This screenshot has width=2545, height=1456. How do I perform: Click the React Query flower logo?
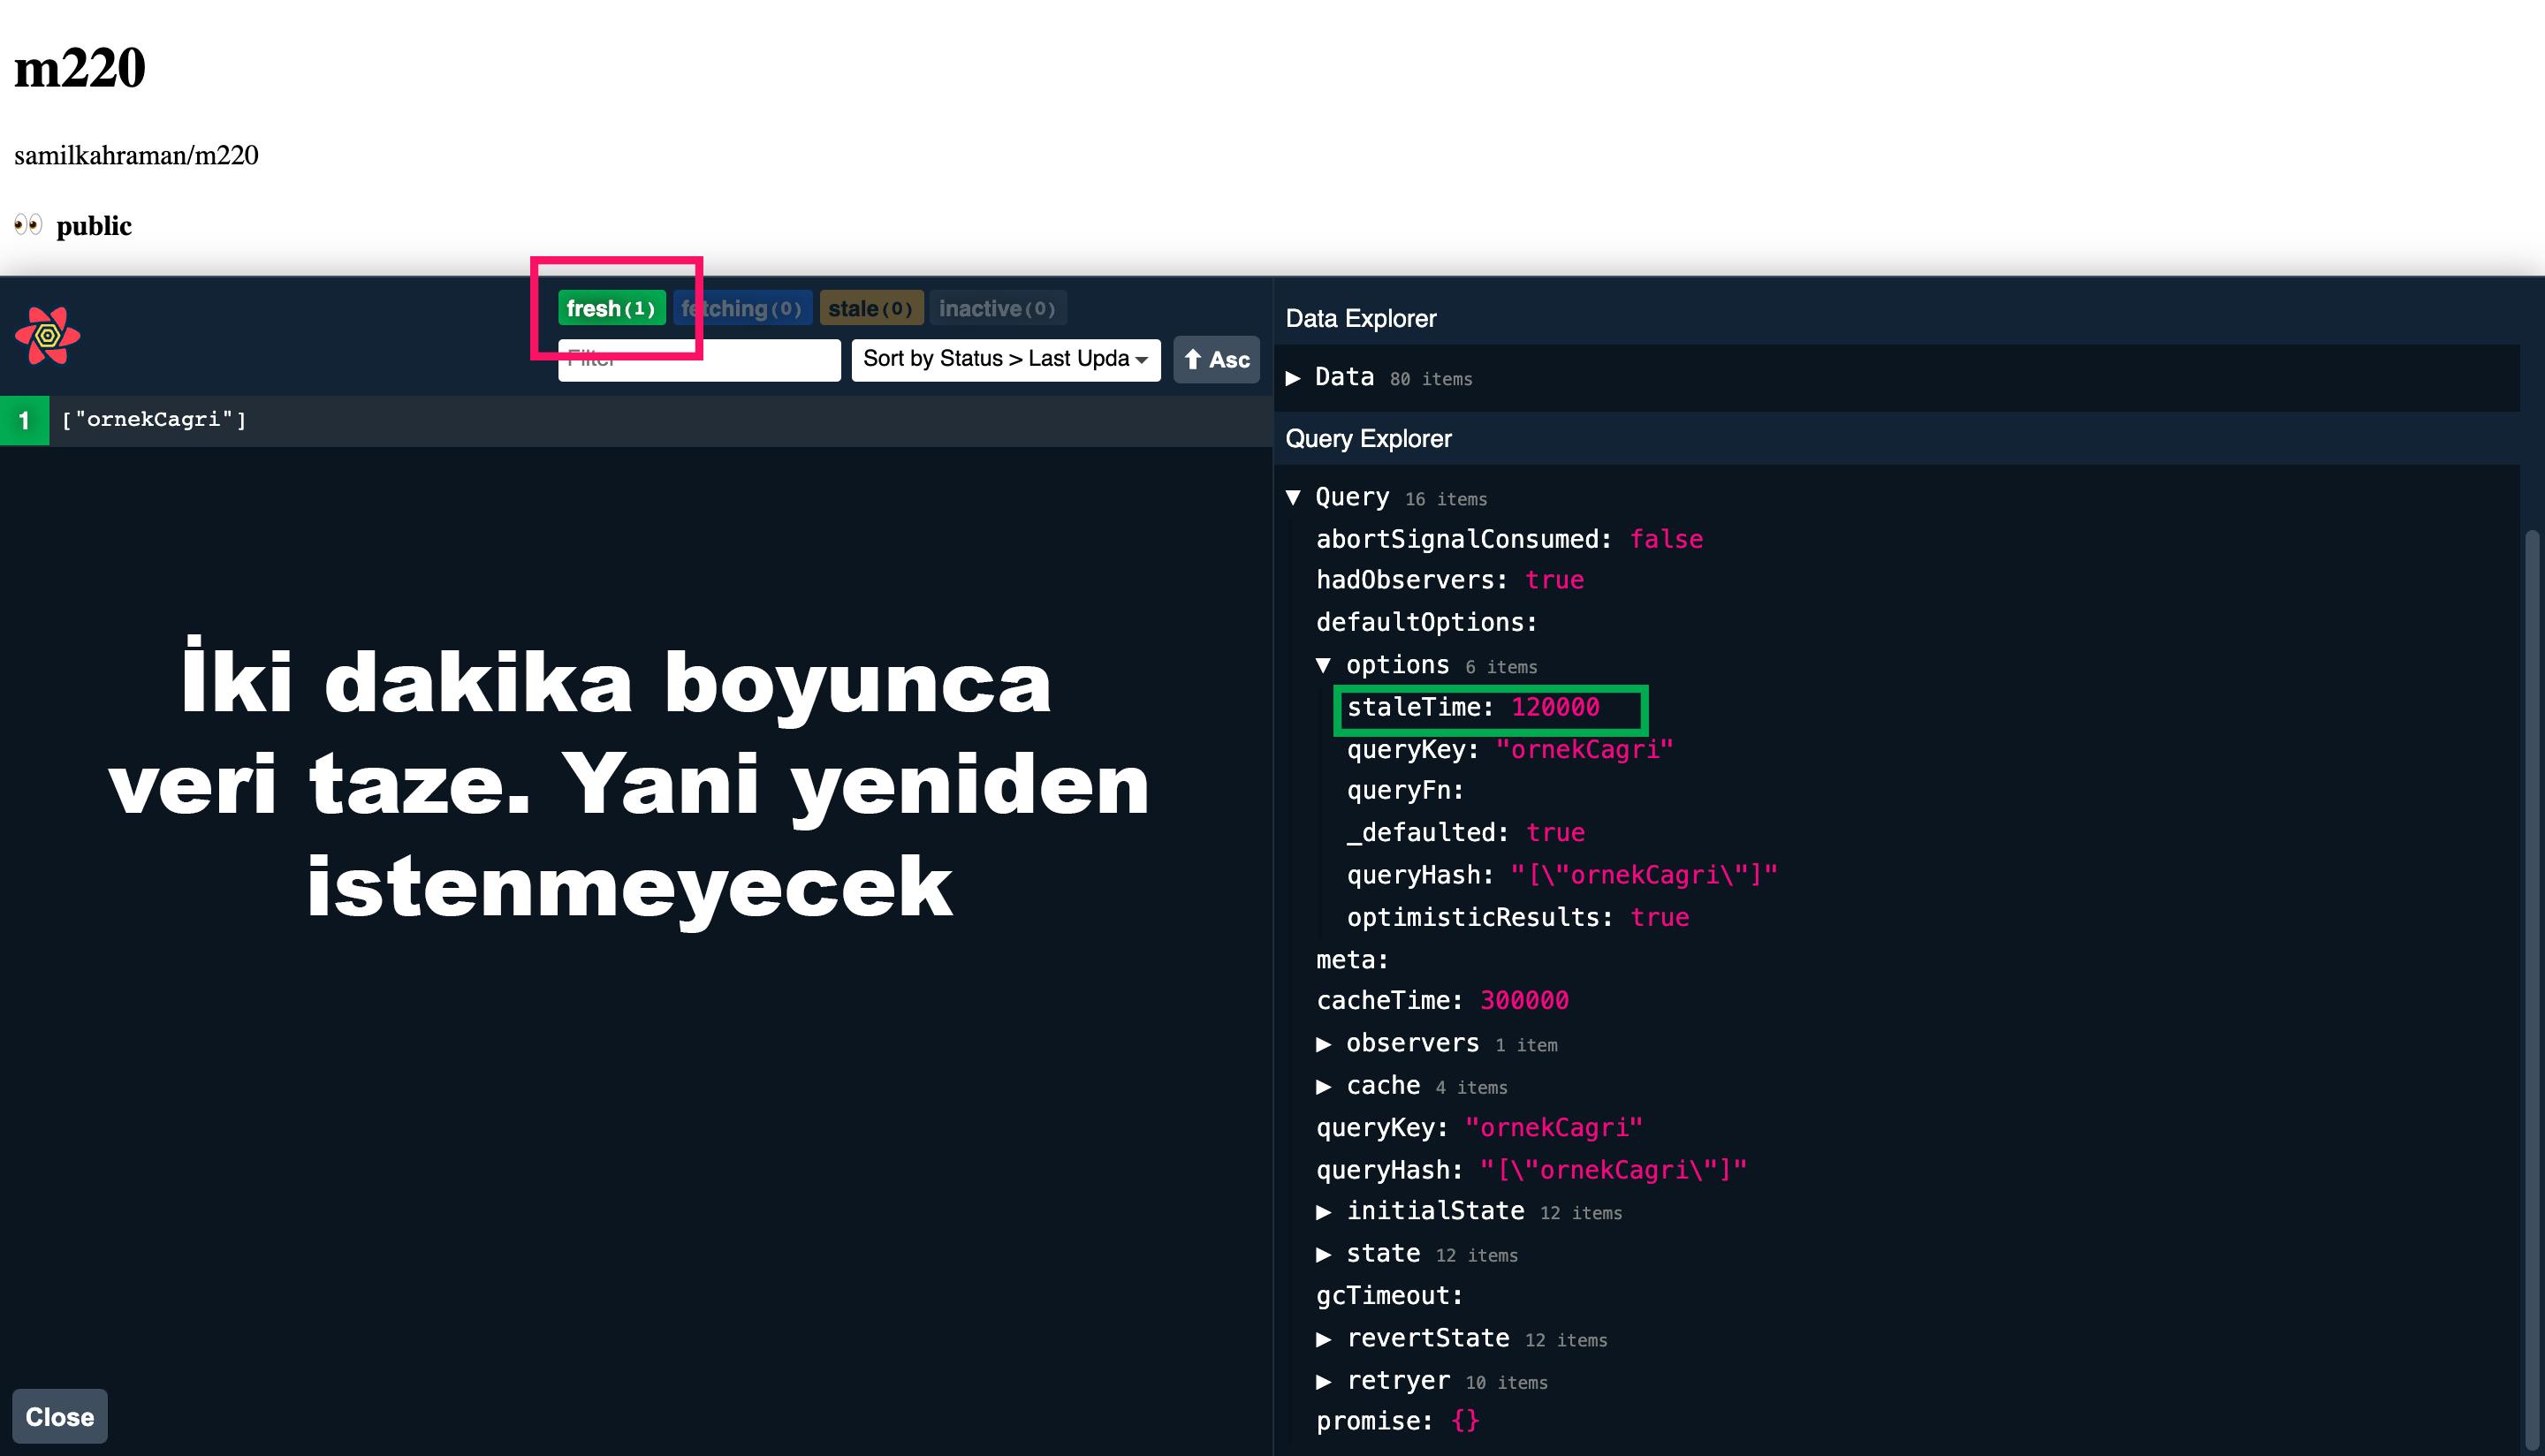[47, 336]
